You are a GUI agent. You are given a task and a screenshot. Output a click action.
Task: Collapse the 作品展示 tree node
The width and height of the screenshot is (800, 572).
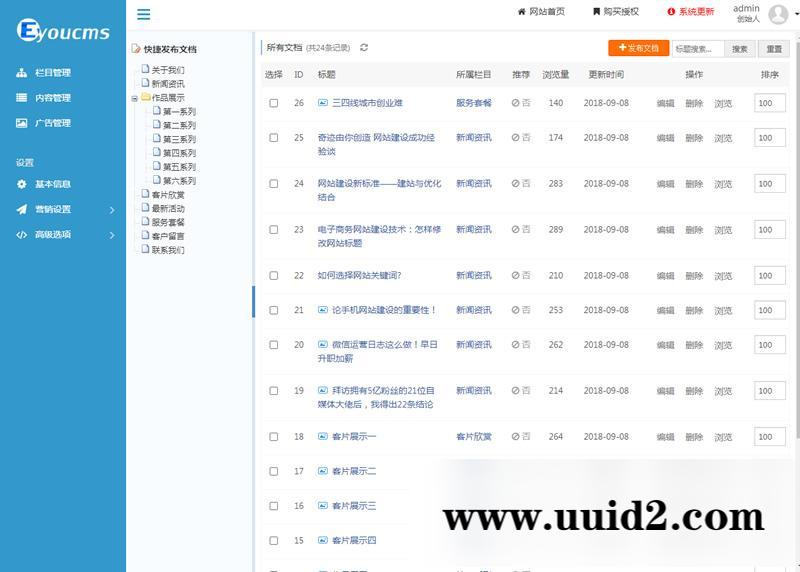click(x=135, y=98)
